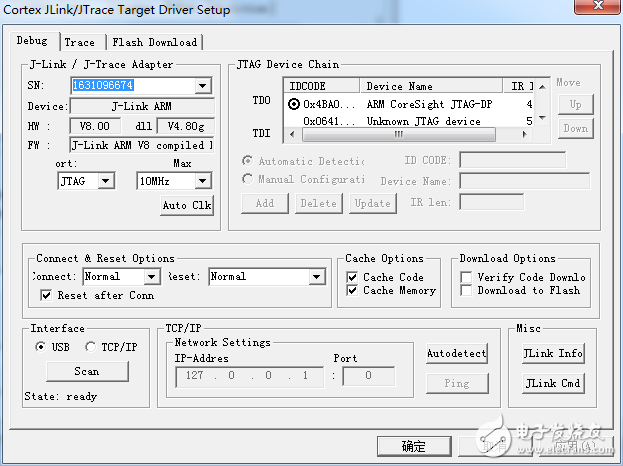Toggle Reset after Connect checkbox

tap(46, 295)
